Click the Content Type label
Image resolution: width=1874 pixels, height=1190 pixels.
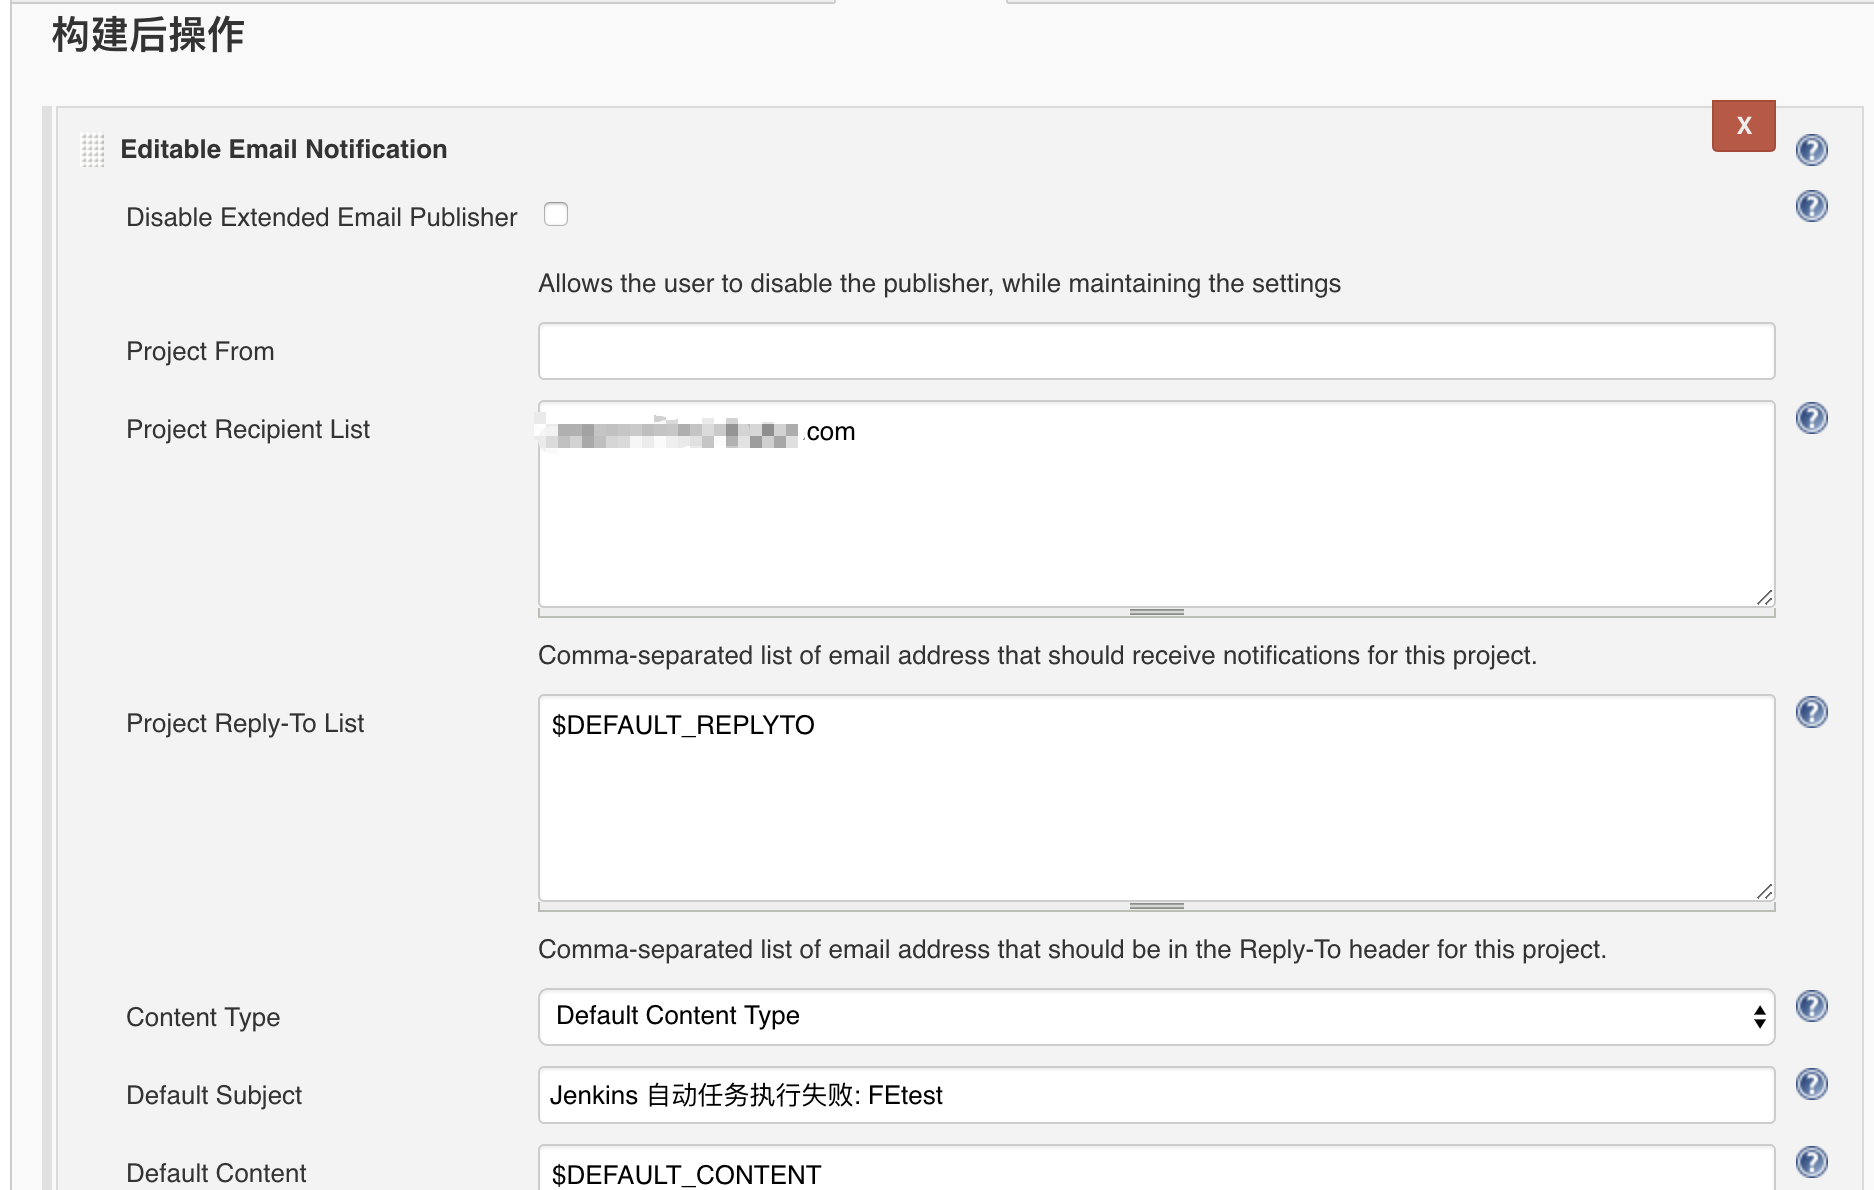203,1017
